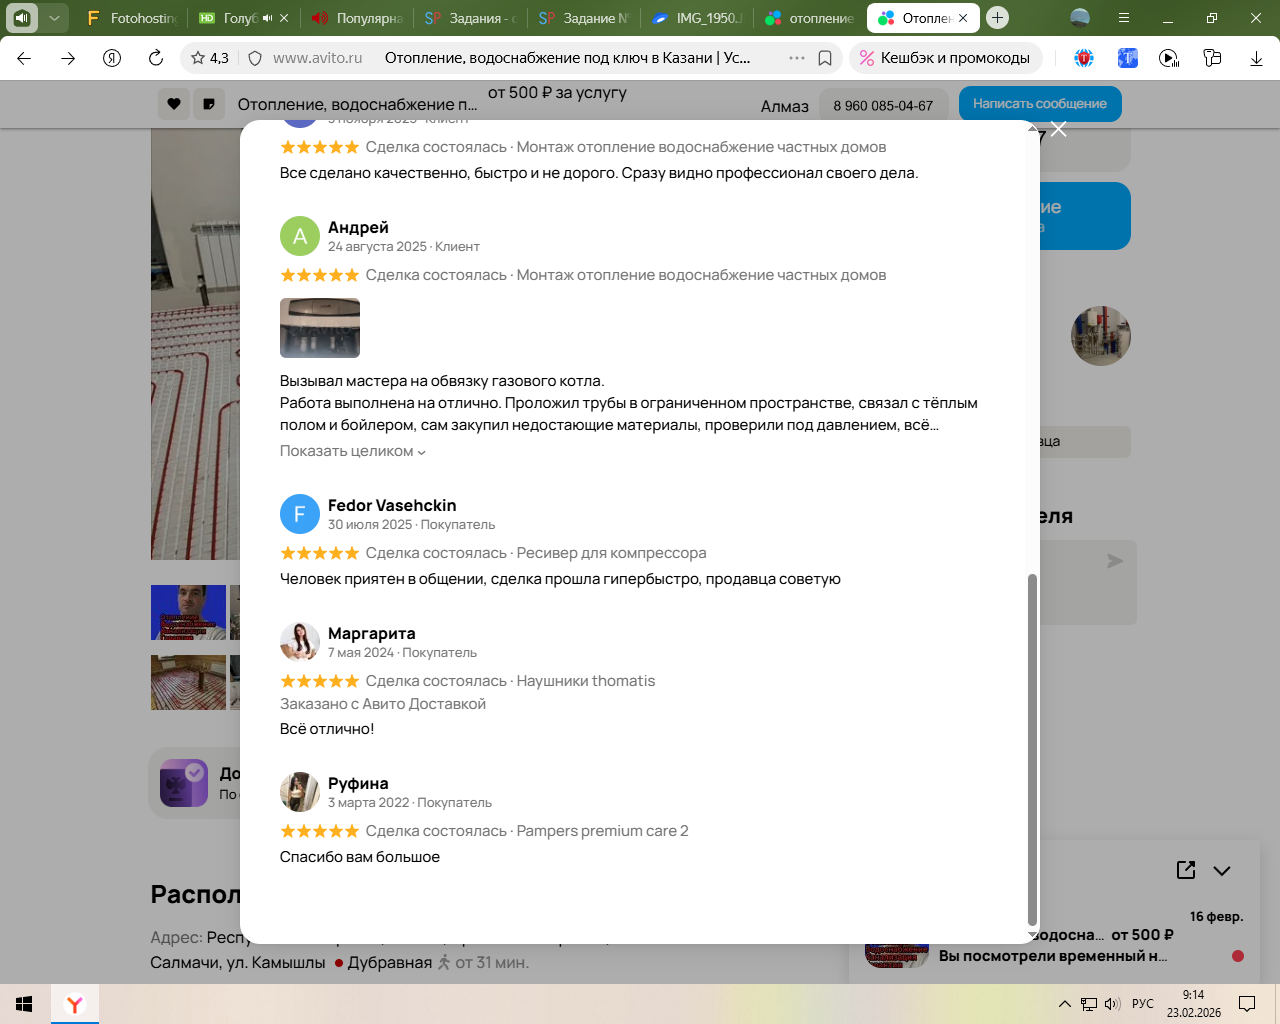Open the blue translator extension icon

[1127, 58]
